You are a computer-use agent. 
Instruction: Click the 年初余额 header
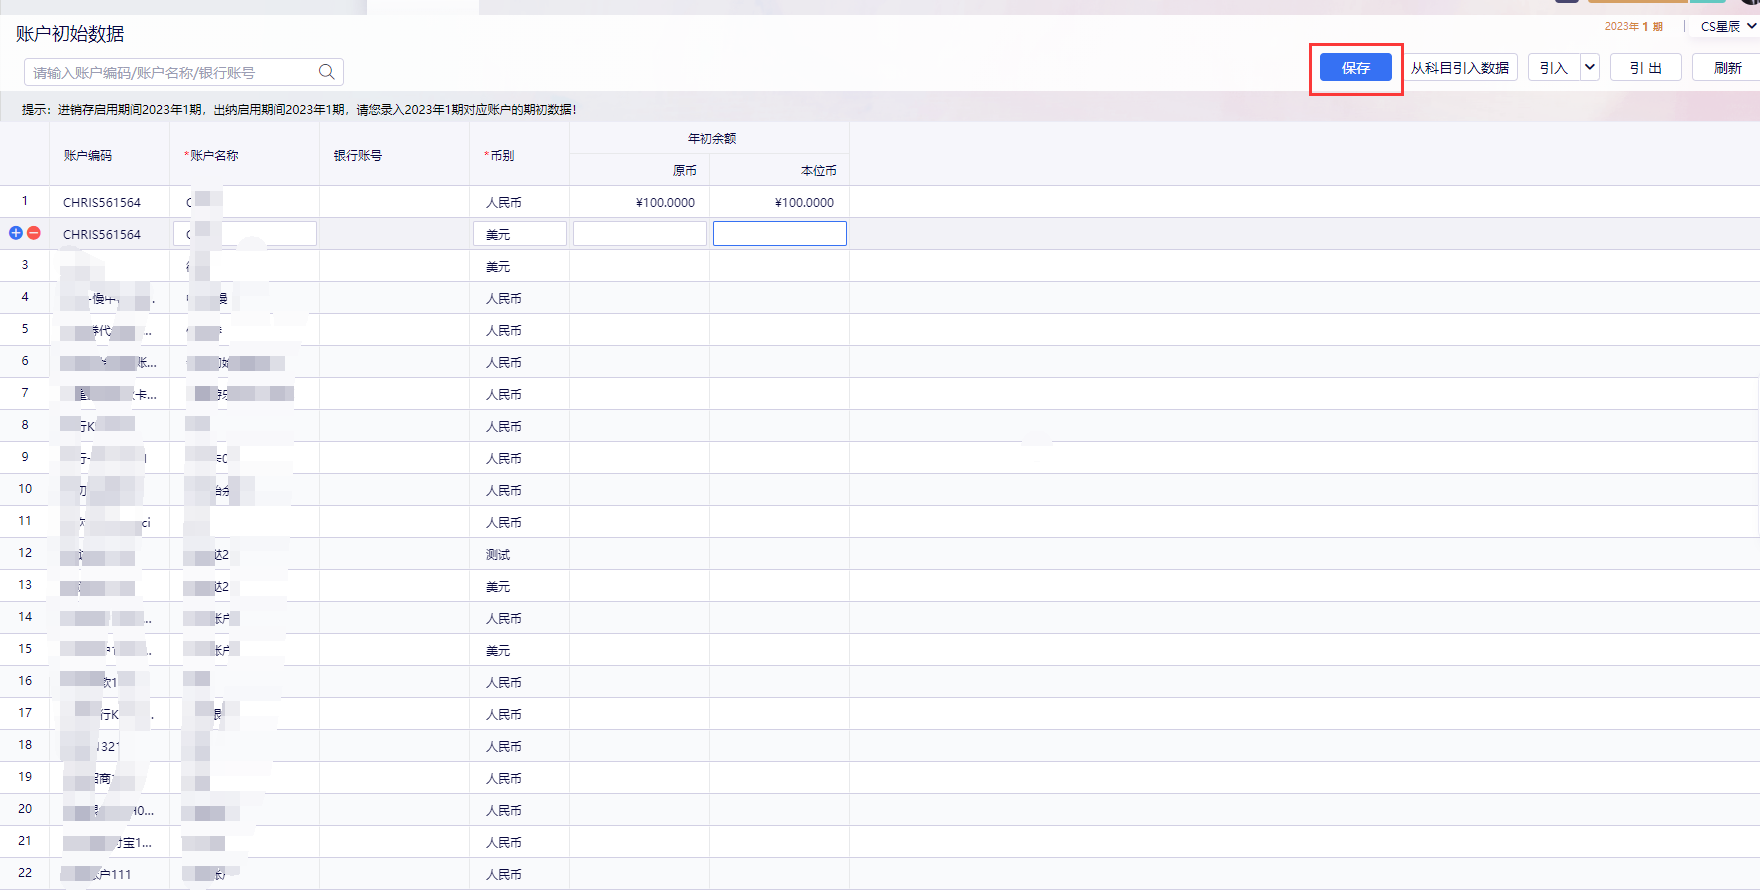click(x=712, y=138)
